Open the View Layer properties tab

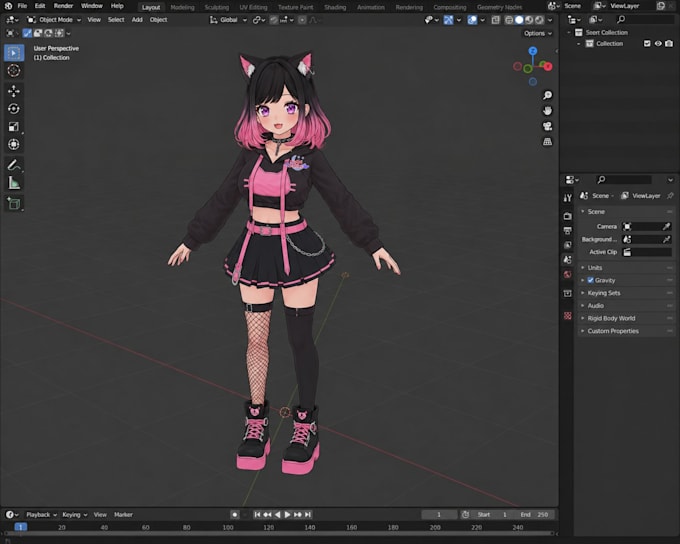click(568, 245)
